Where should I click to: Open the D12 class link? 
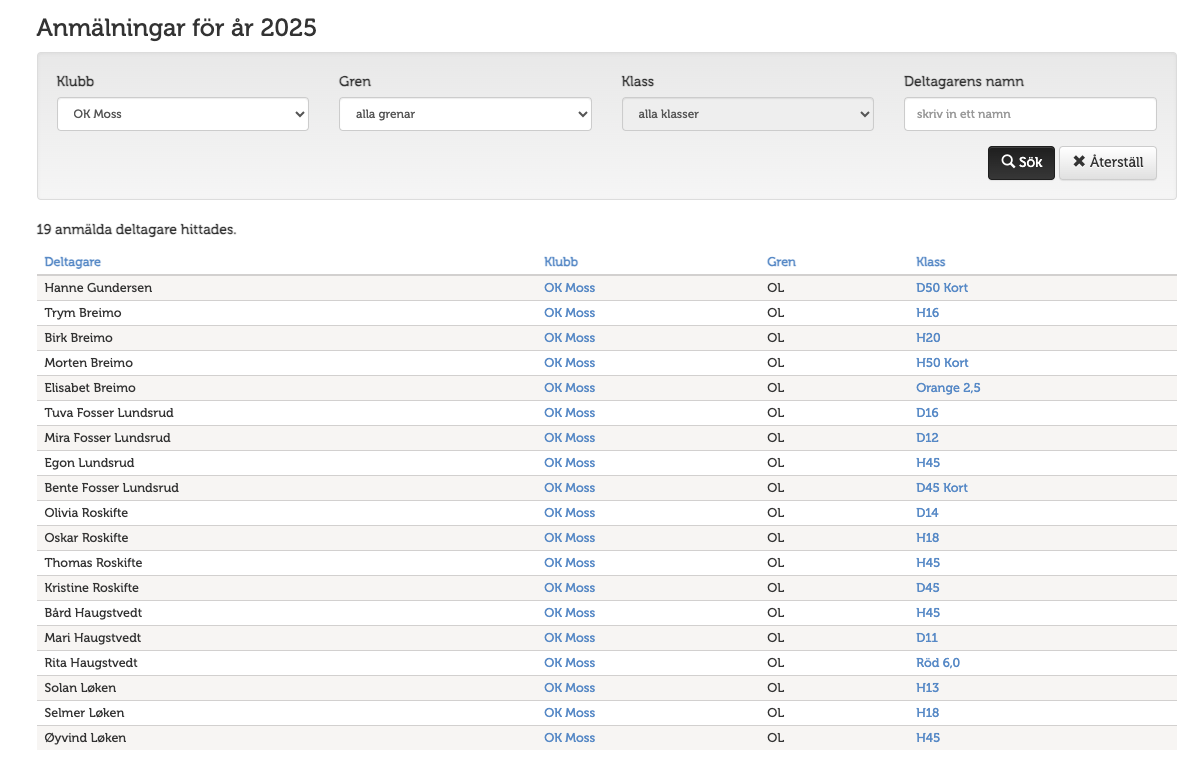(927, 438)
